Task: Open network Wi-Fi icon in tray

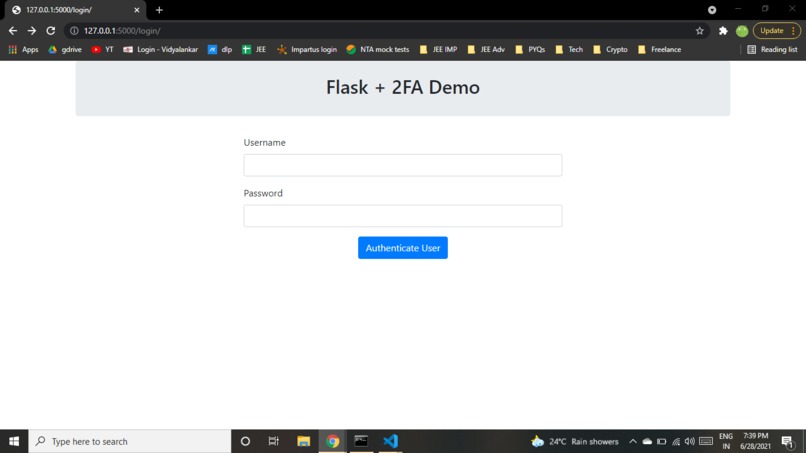Action: click(x=676, y=441)
